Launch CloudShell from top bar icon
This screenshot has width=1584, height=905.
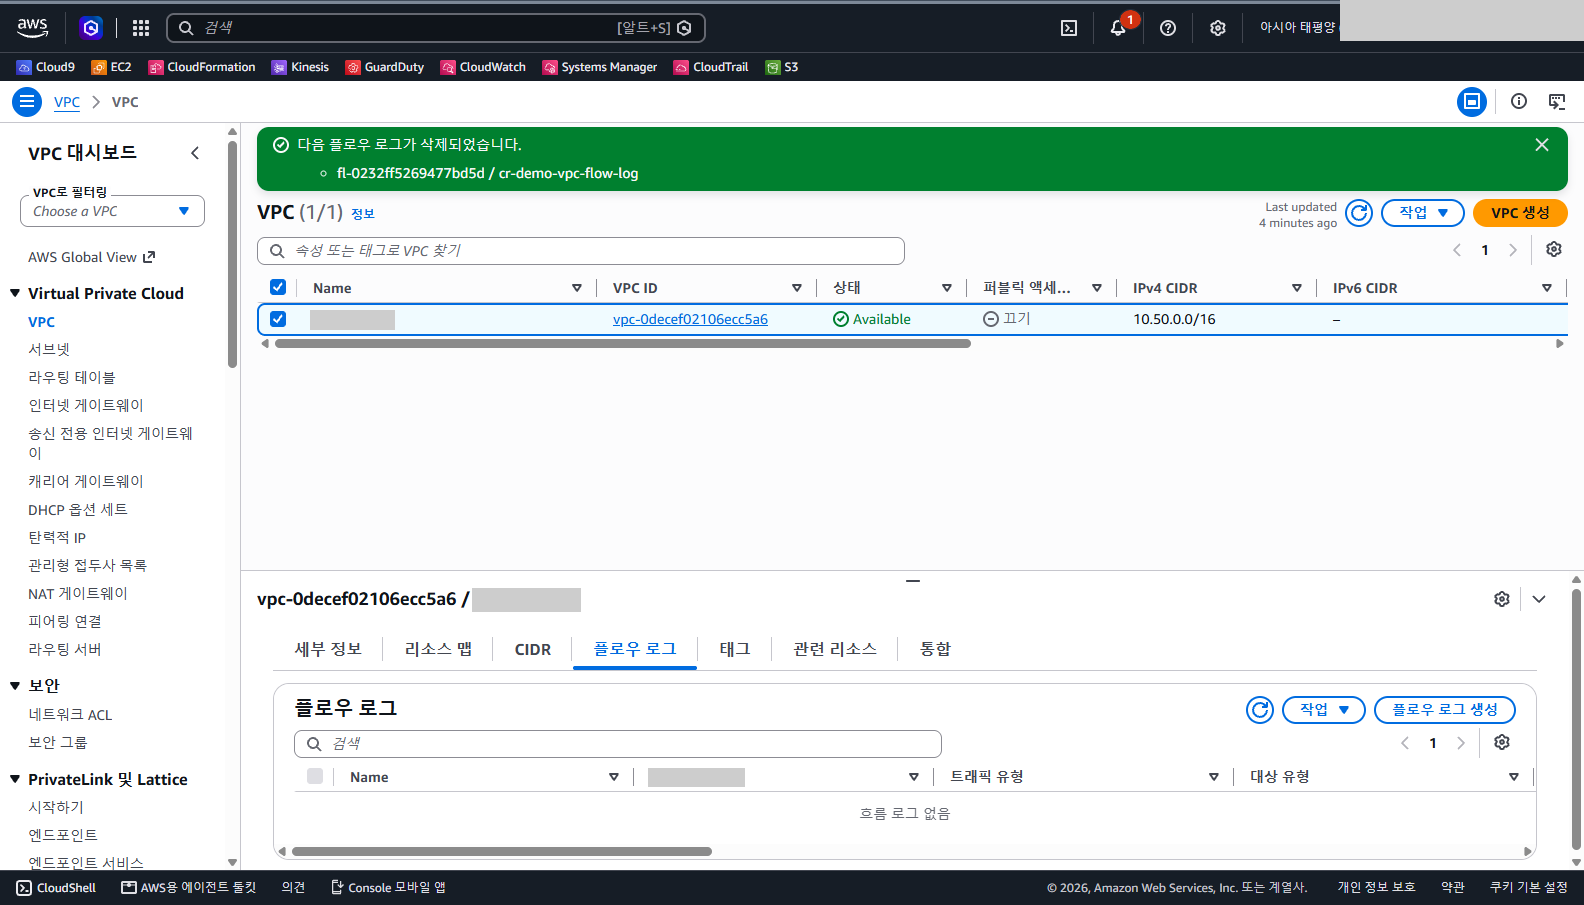(1069, 28)
